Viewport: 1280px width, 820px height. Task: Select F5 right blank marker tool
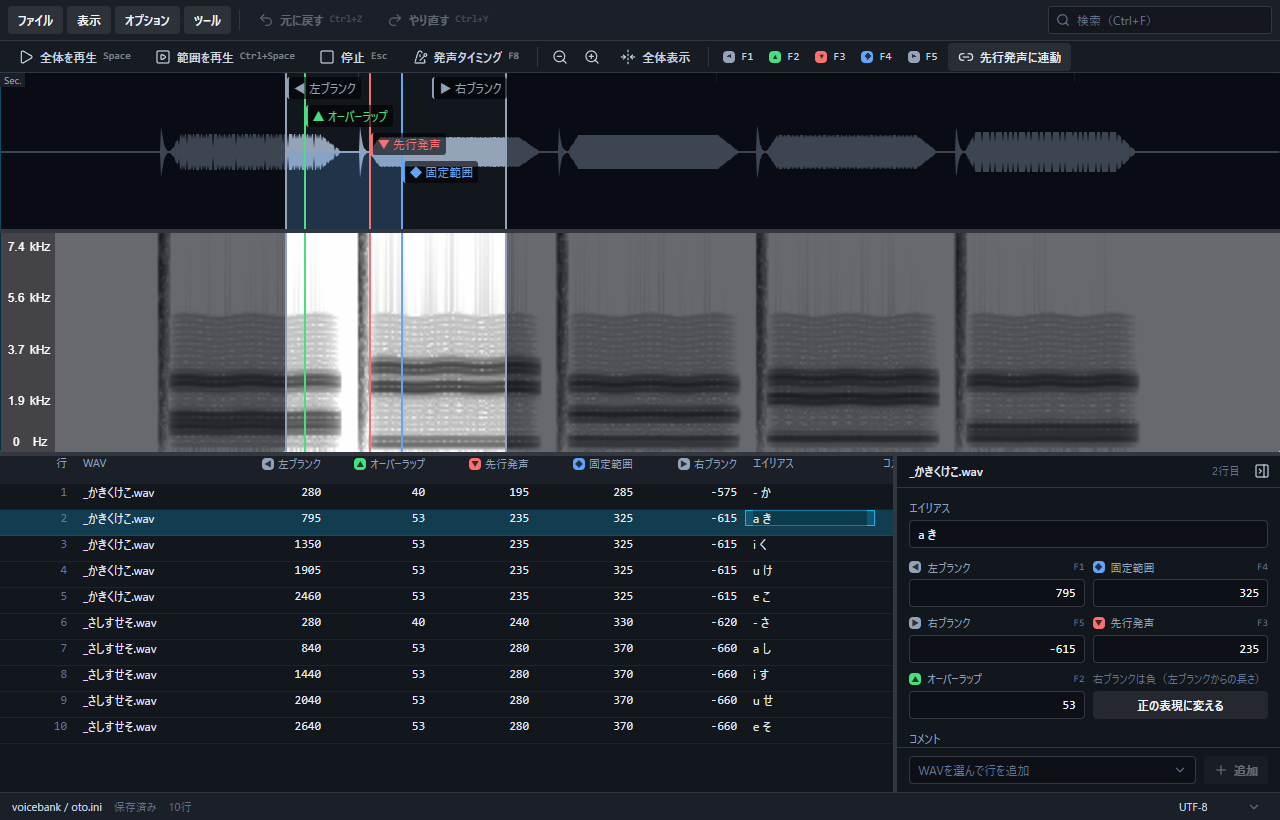click(922, 57)
